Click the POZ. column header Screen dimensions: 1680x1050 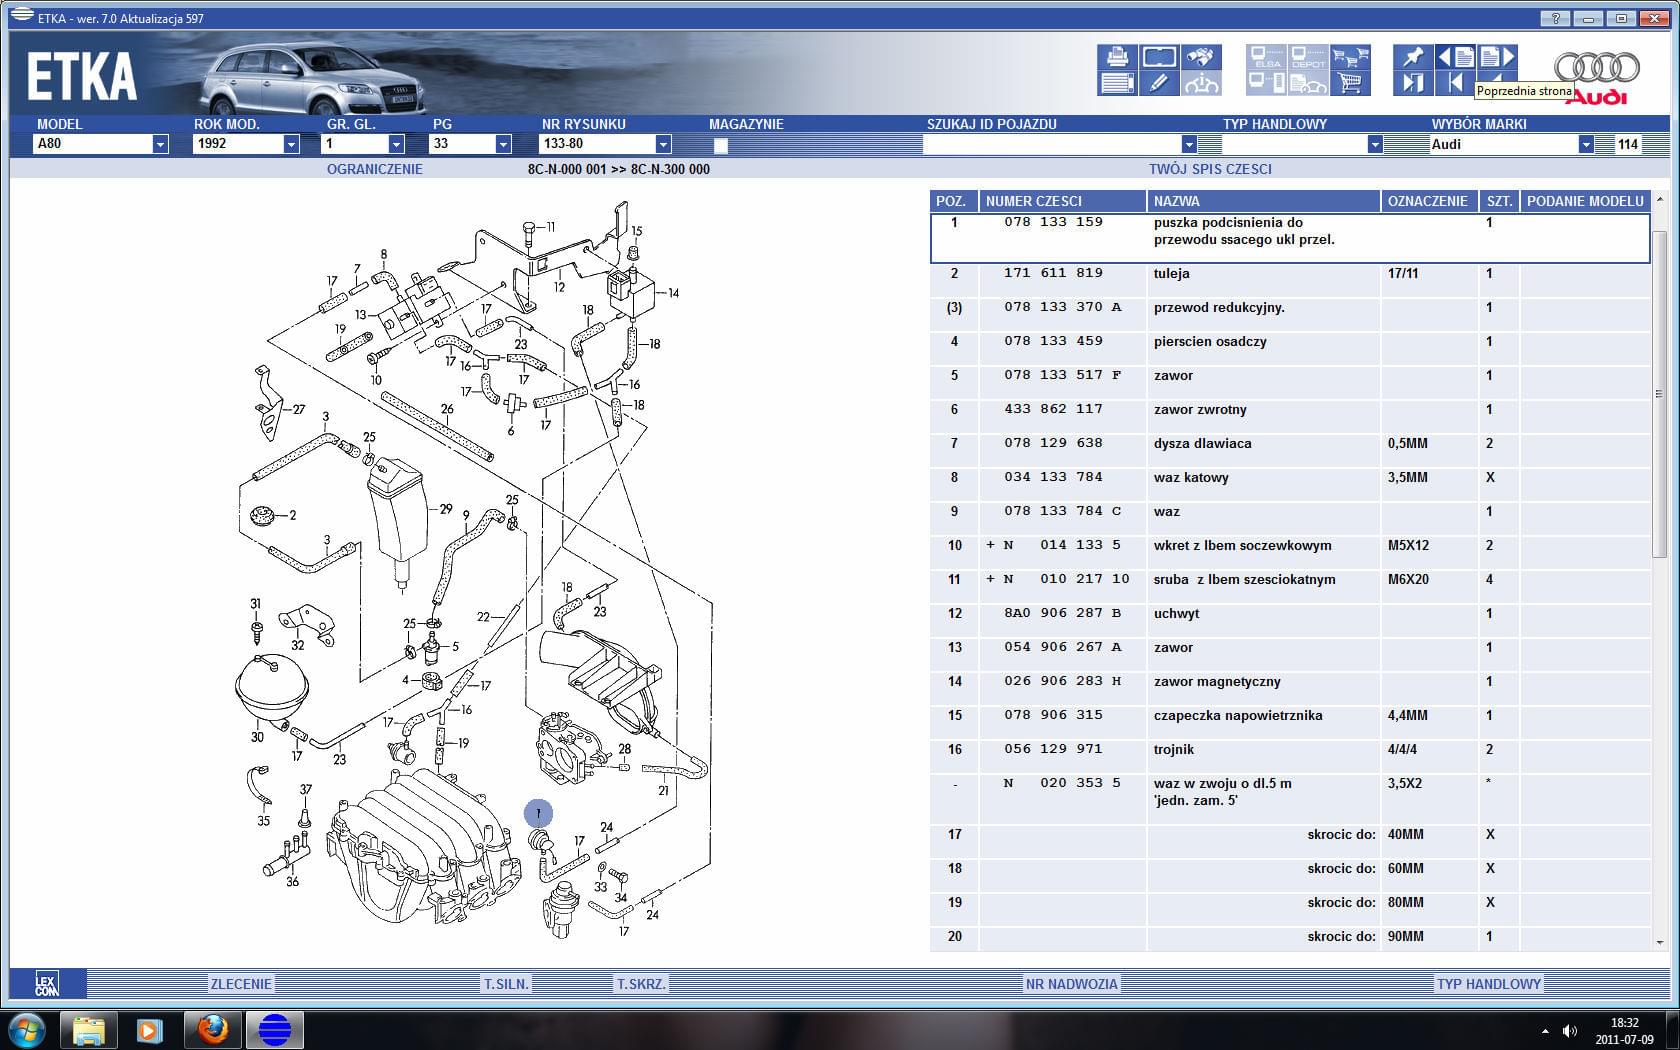[x=953, y=201]
